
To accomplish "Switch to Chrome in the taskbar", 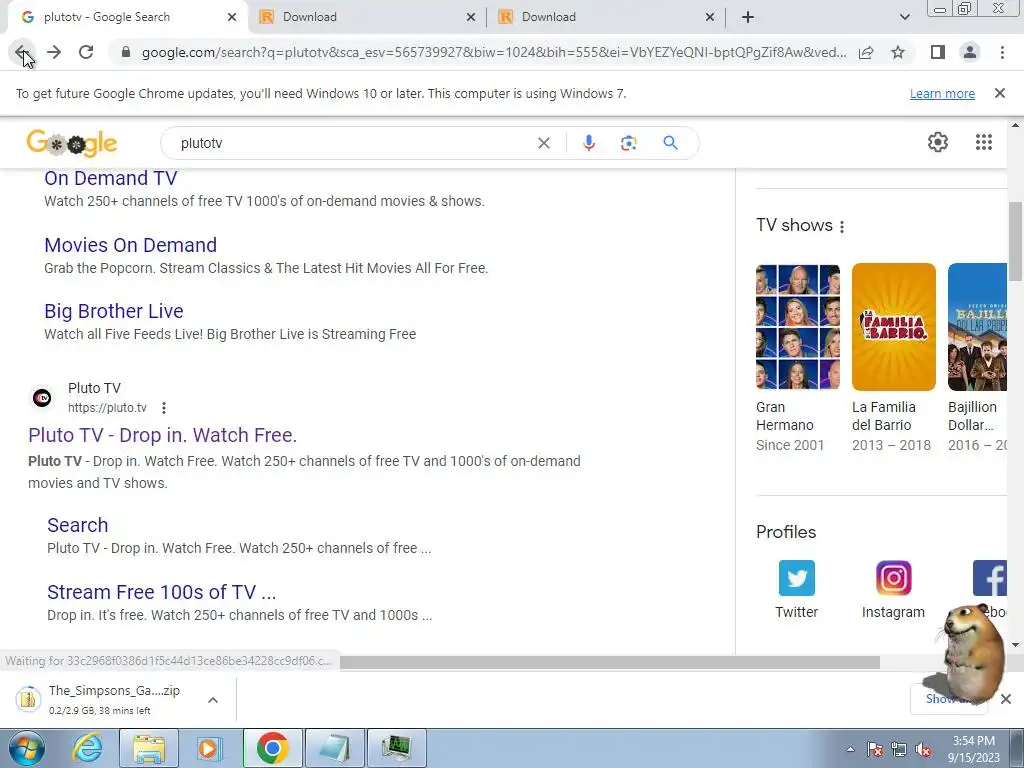I will [x=273, y=748].
